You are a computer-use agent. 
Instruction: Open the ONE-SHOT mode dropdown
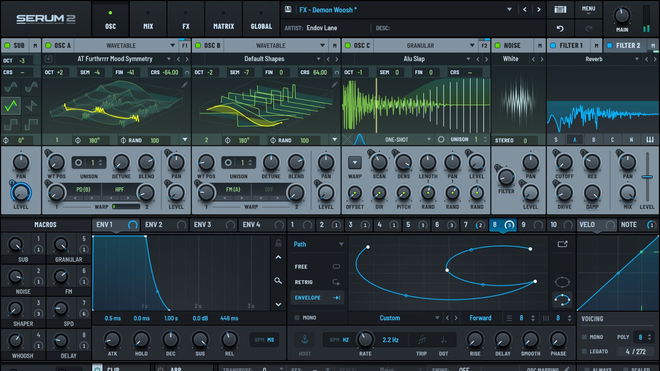407,139
